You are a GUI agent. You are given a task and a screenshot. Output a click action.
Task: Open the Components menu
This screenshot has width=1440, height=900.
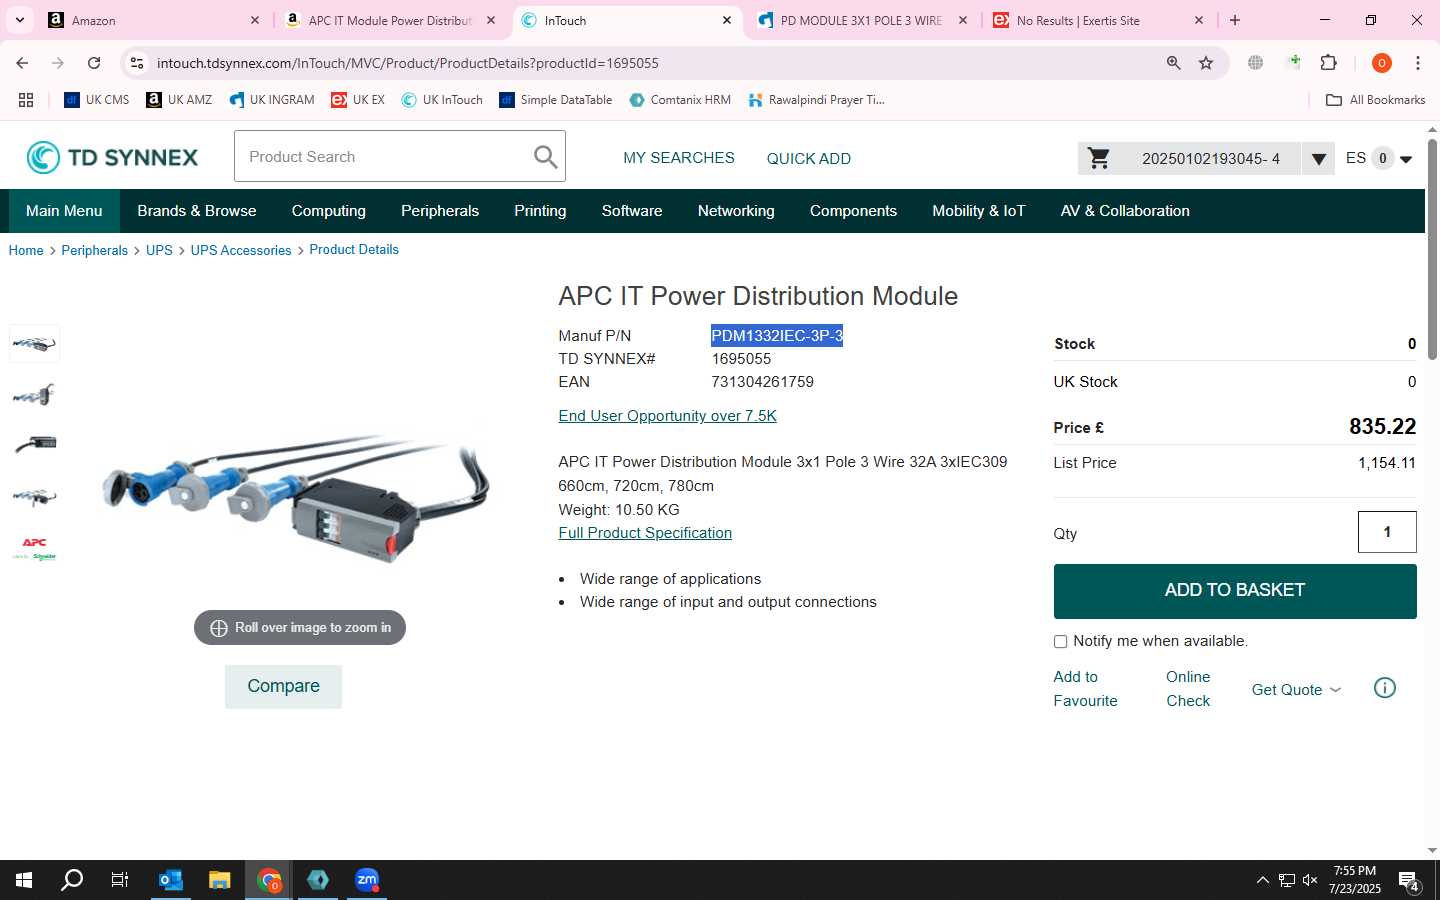[853, 211]
